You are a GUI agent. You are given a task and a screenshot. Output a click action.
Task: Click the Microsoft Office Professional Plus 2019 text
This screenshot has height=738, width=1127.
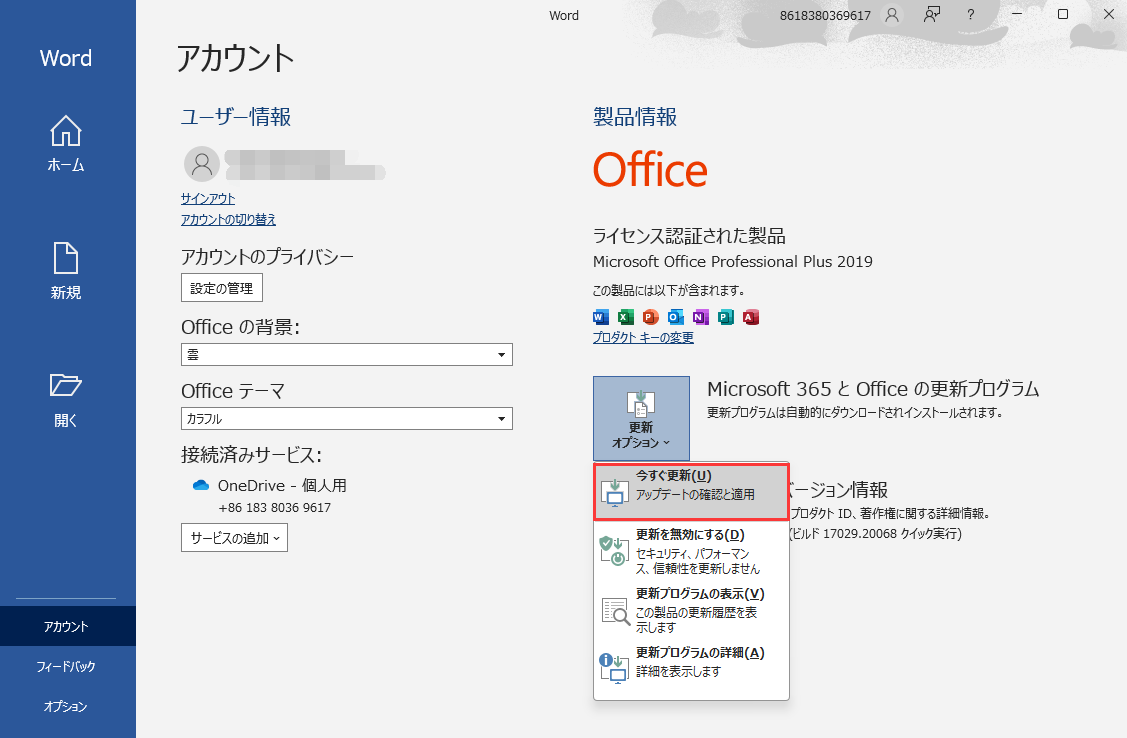point(732,262)
